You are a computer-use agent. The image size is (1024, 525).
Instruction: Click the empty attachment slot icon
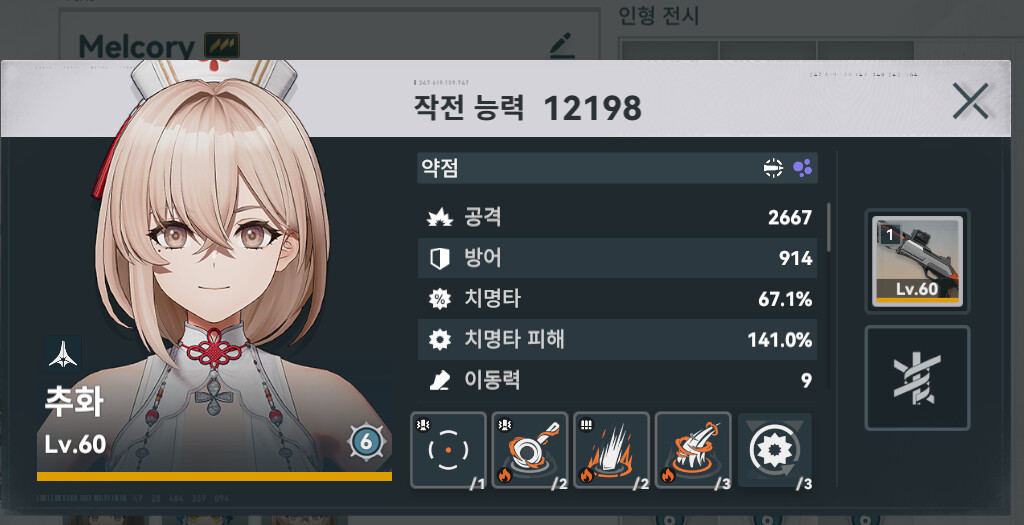tap(918, 378)
